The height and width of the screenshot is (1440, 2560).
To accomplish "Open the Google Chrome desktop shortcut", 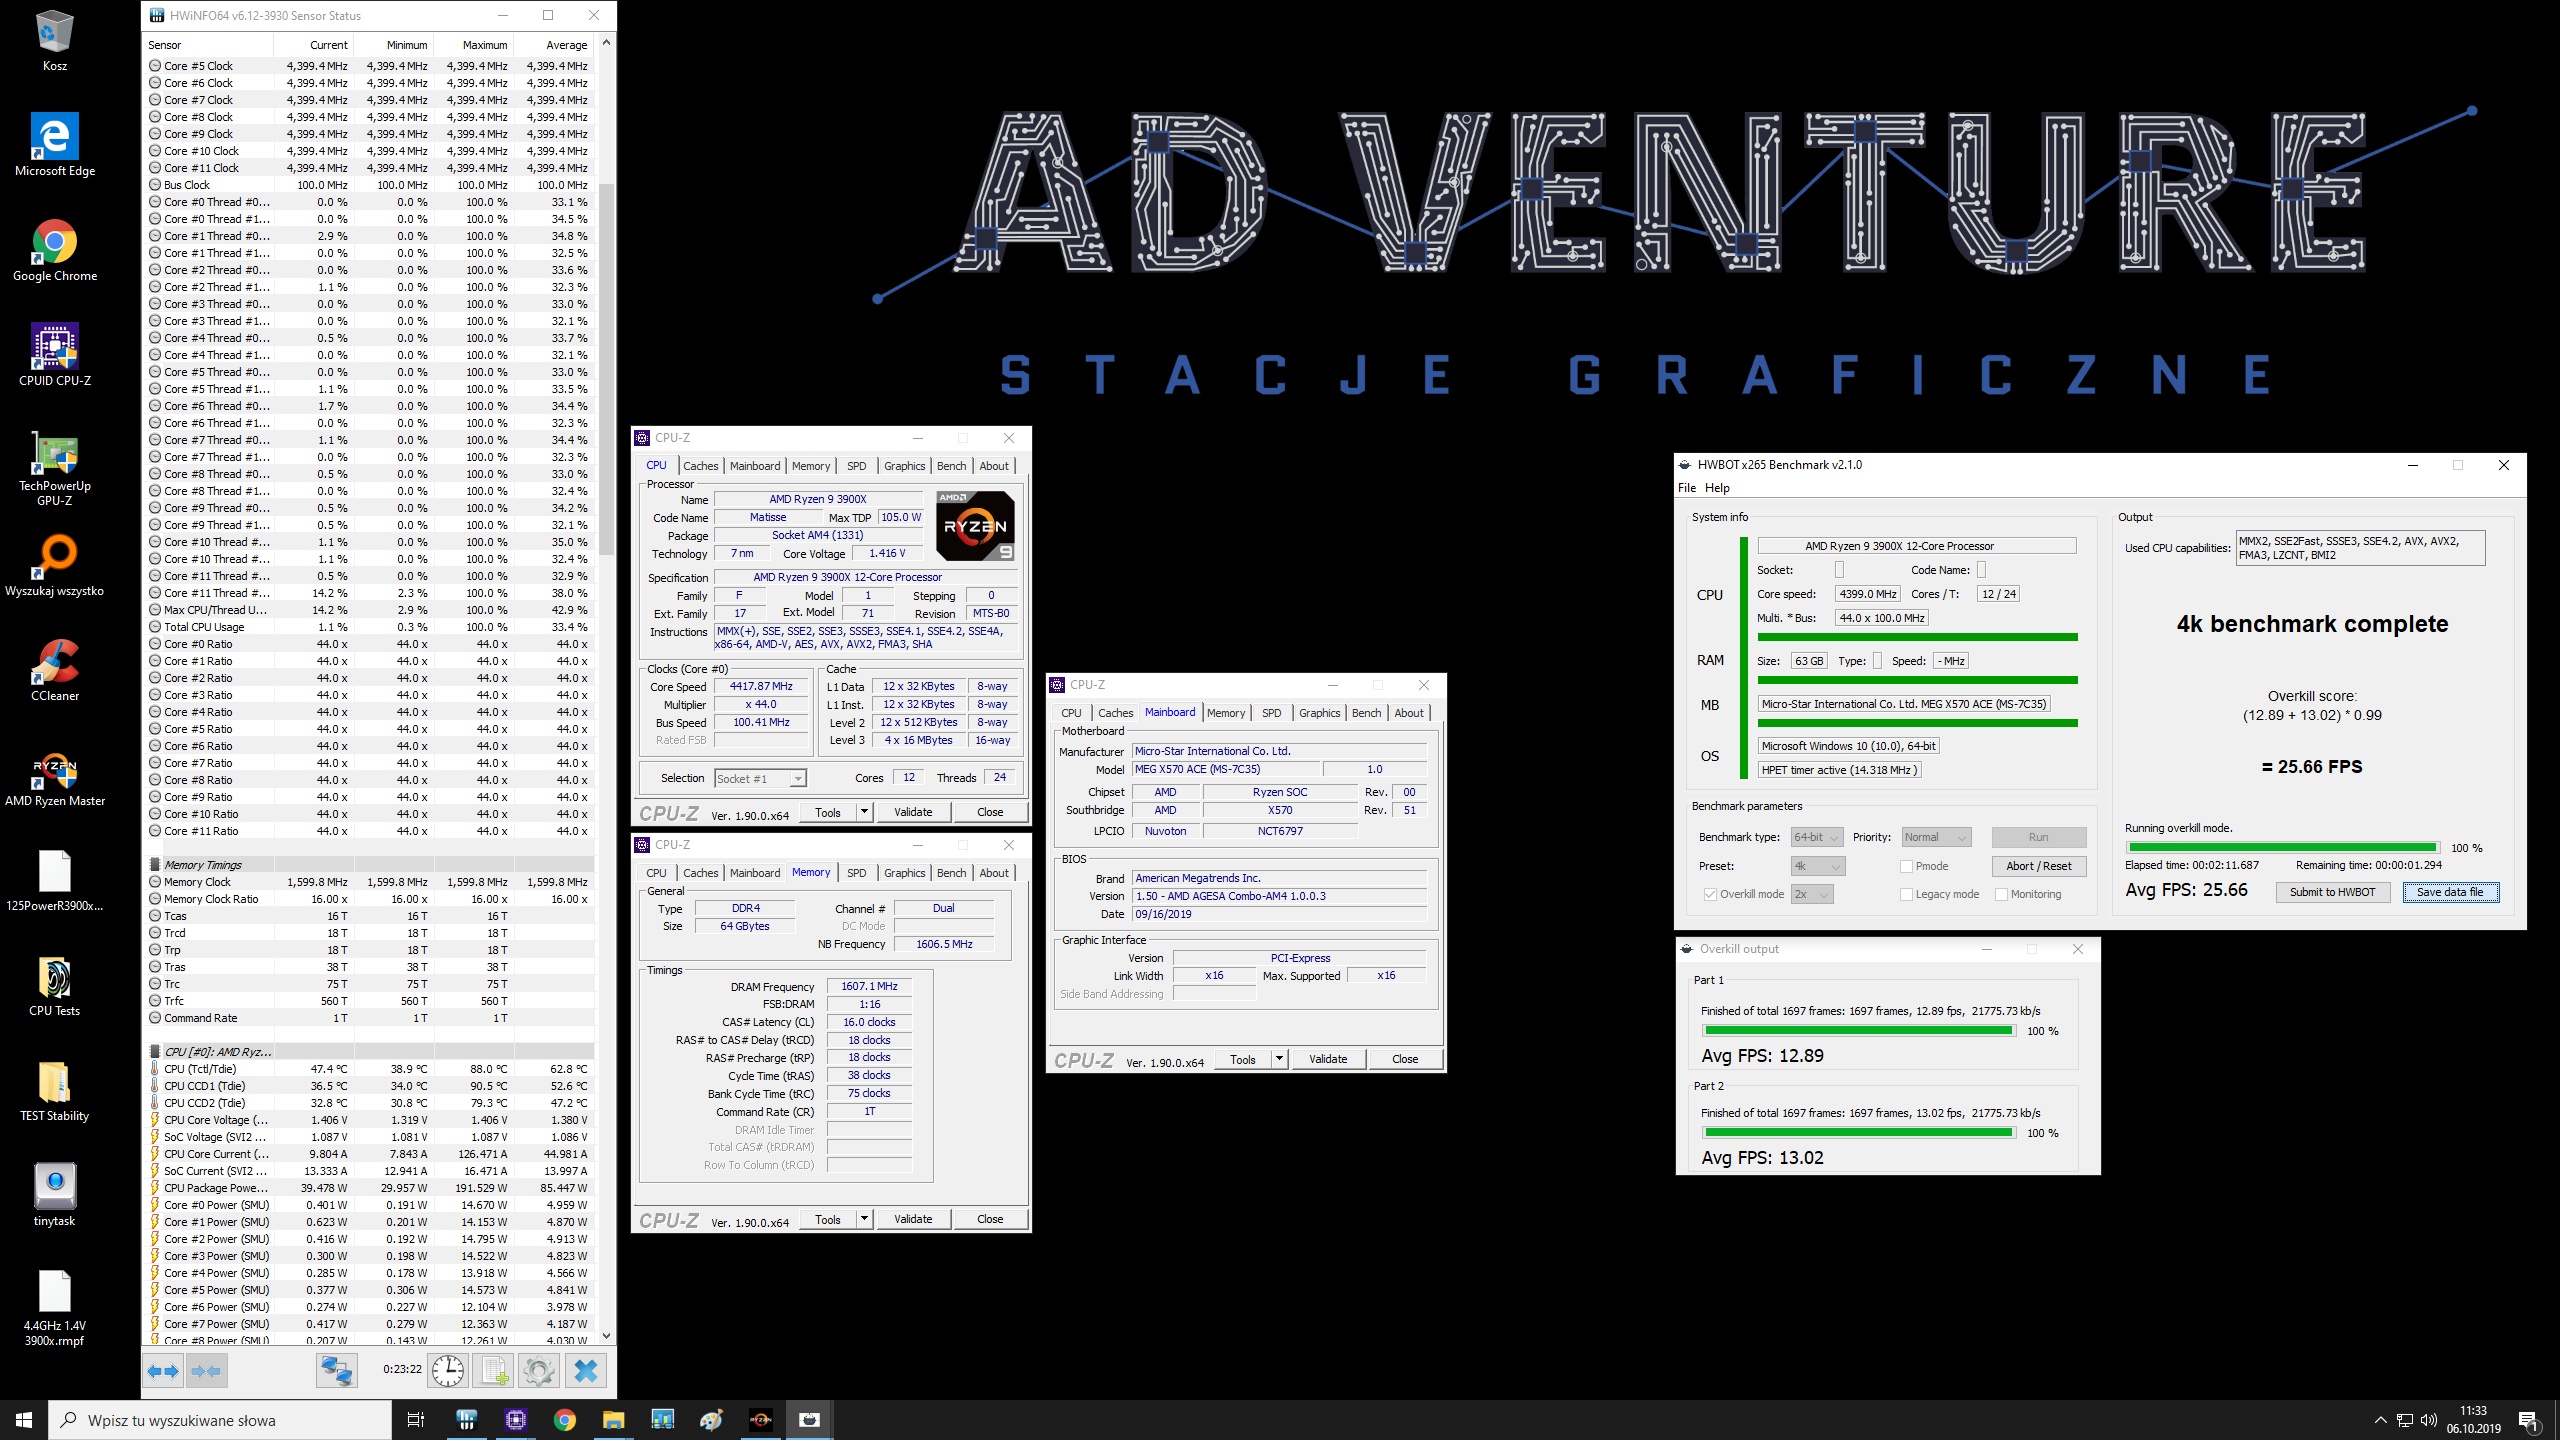I will click(x=55, y=250).
